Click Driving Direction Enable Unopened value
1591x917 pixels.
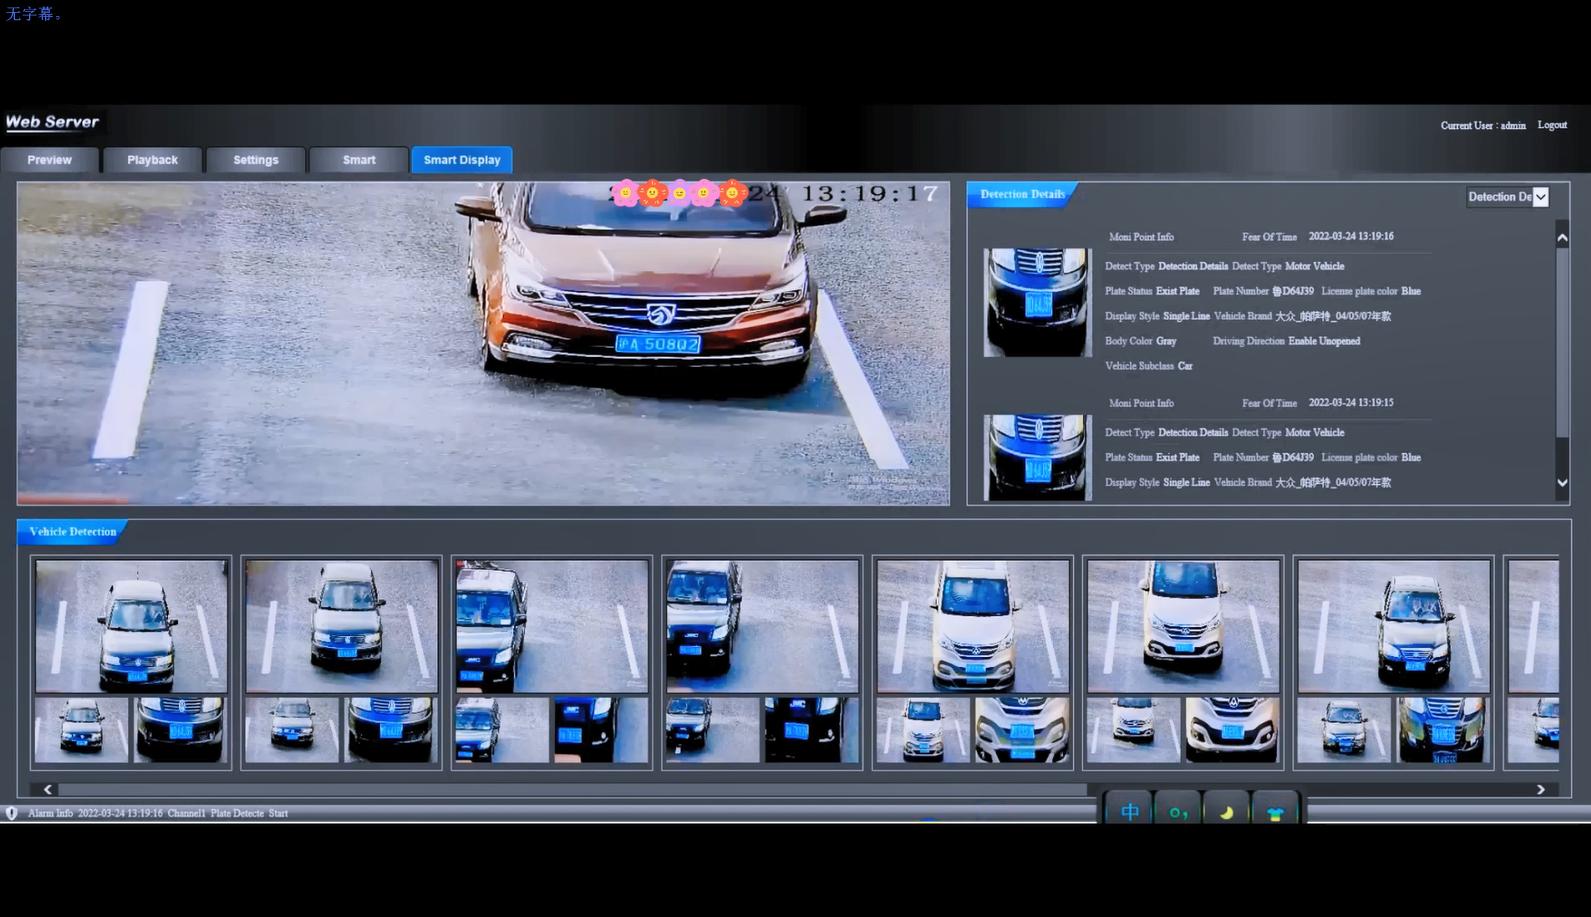coord(1324,341)
